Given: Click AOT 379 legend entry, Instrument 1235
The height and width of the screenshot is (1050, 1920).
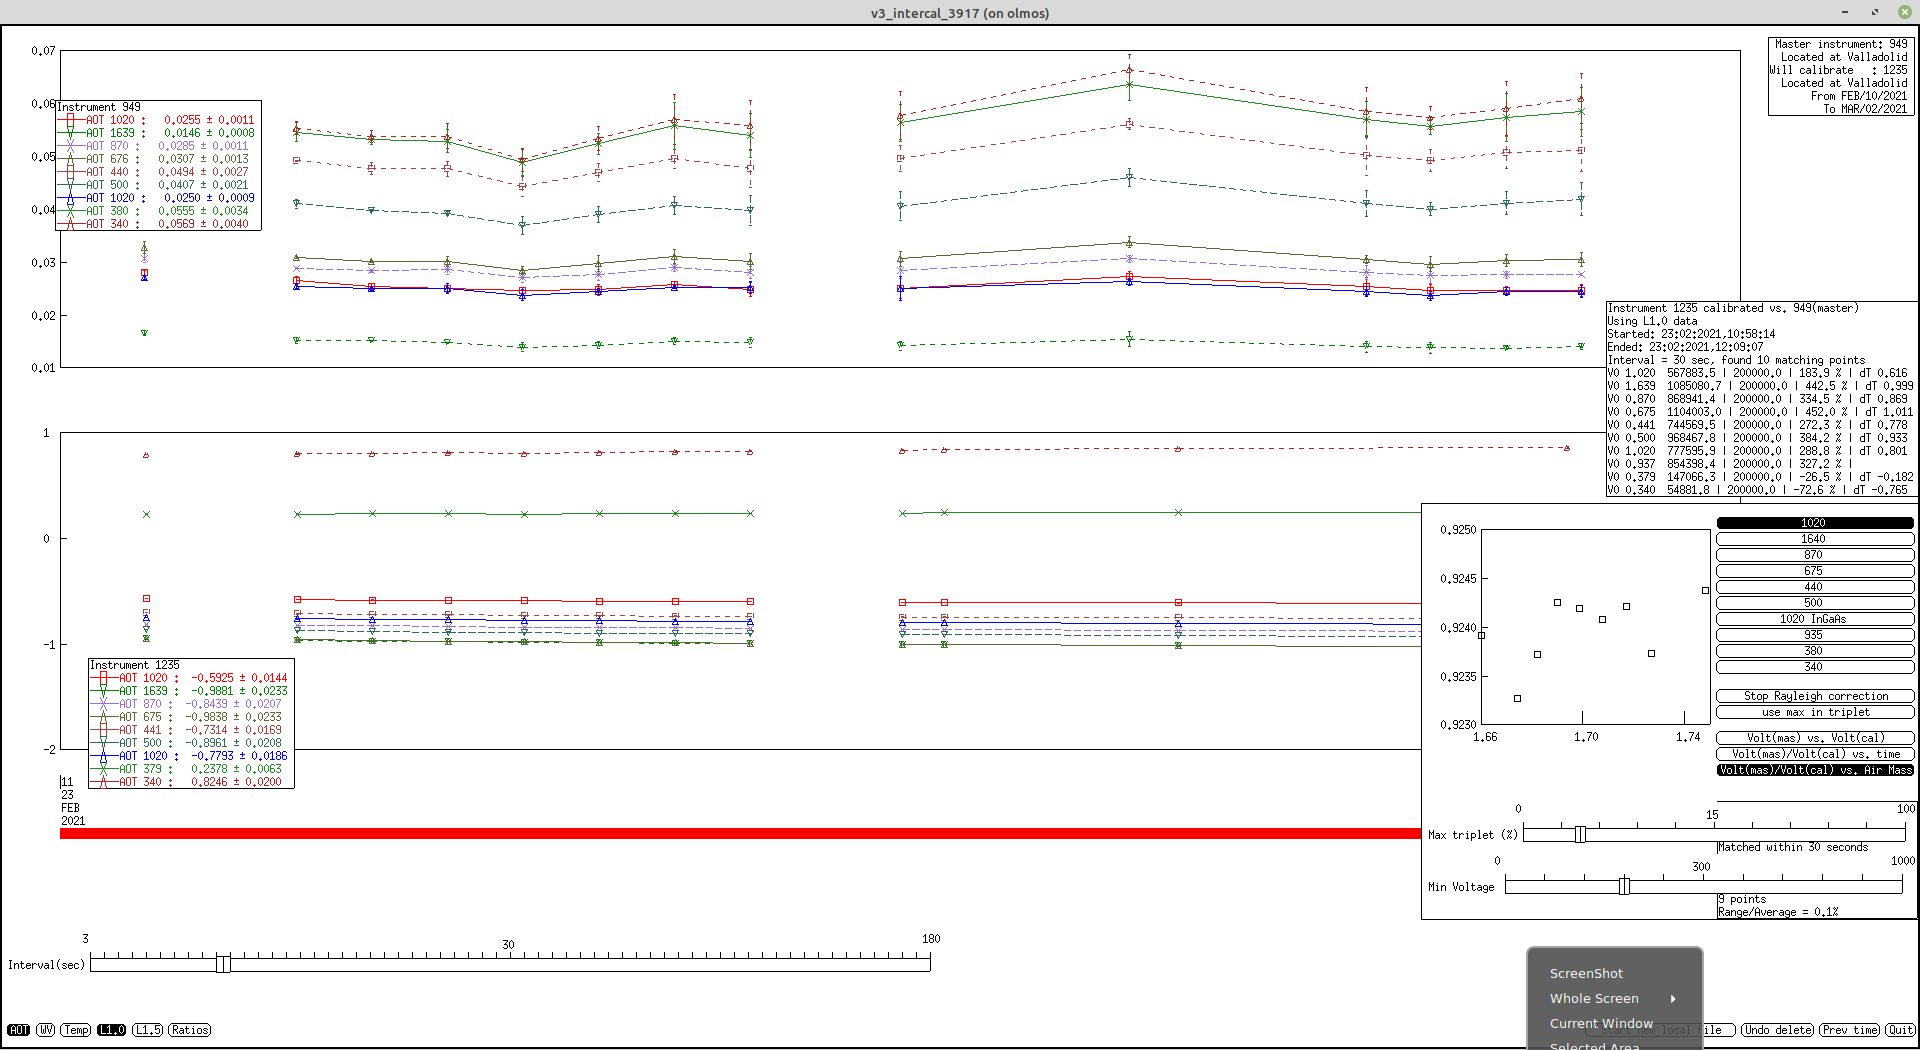Looking at the screenshot, I should [x=191, y=769].
